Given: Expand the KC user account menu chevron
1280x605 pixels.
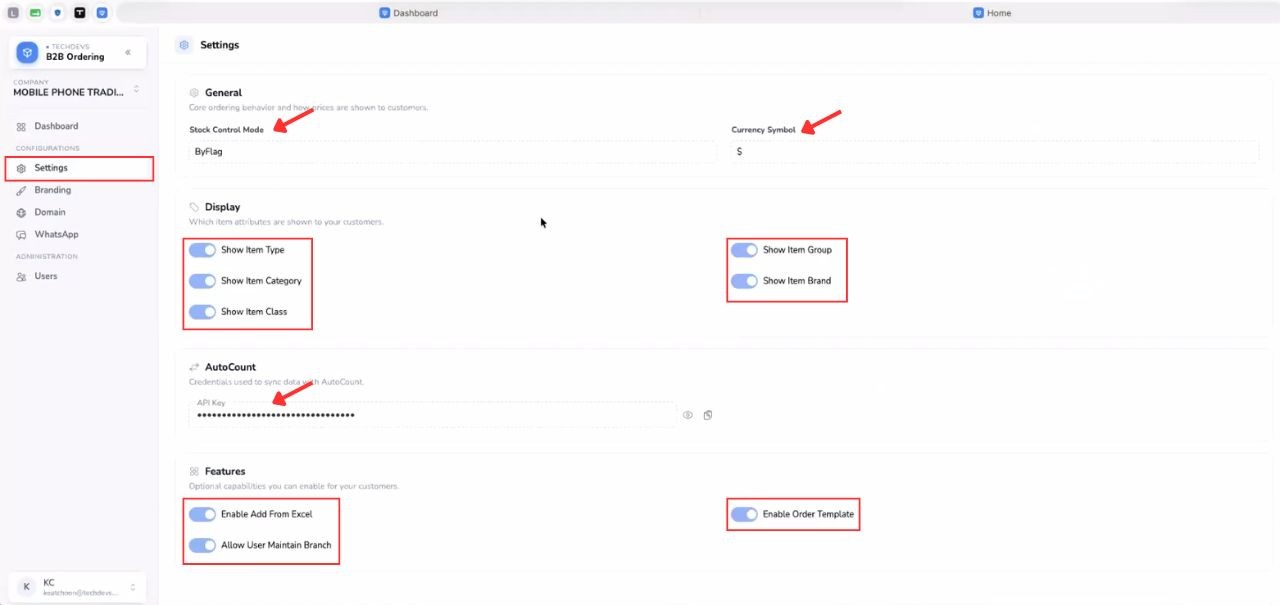Looking at the screenshot, I should coord(133,587).
